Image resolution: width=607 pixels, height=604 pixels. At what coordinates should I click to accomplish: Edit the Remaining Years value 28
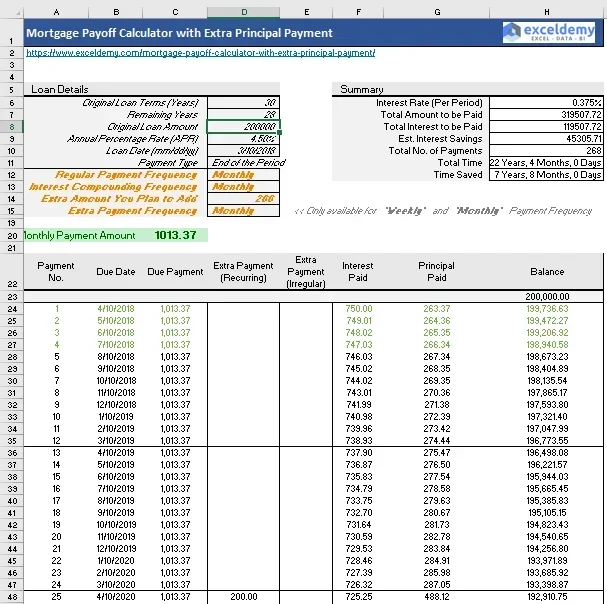(x=243, y=115)
